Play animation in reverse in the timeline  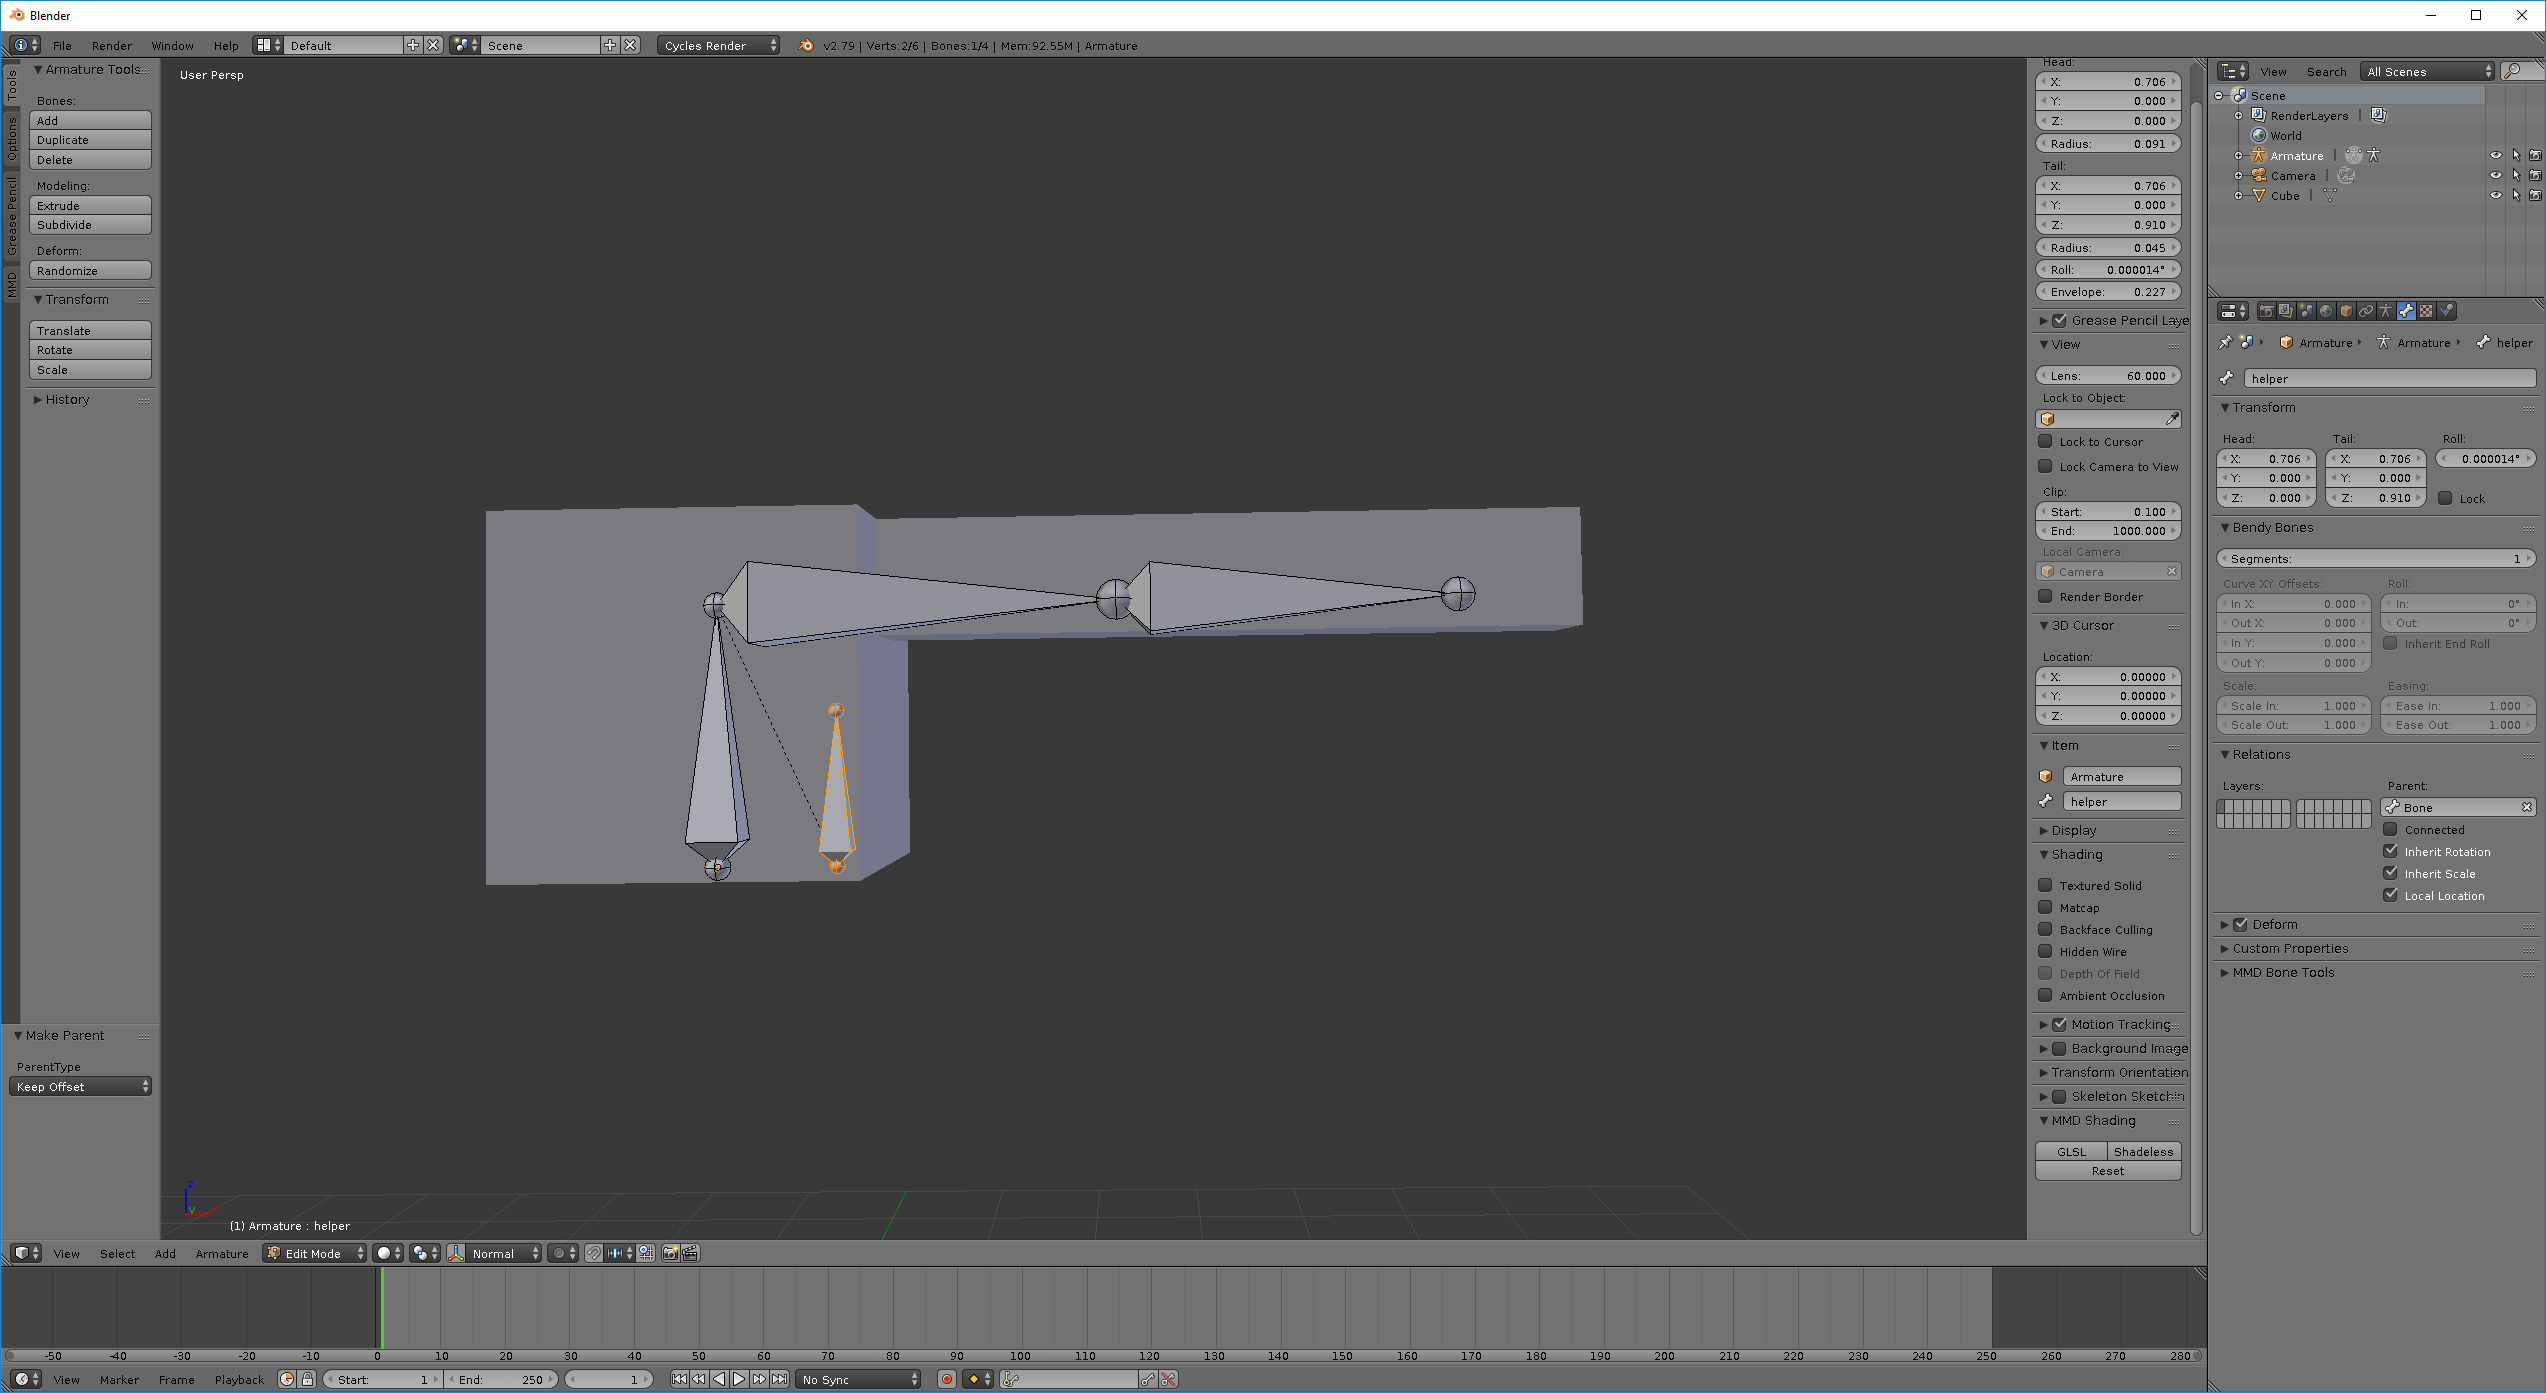(719, 1379)
